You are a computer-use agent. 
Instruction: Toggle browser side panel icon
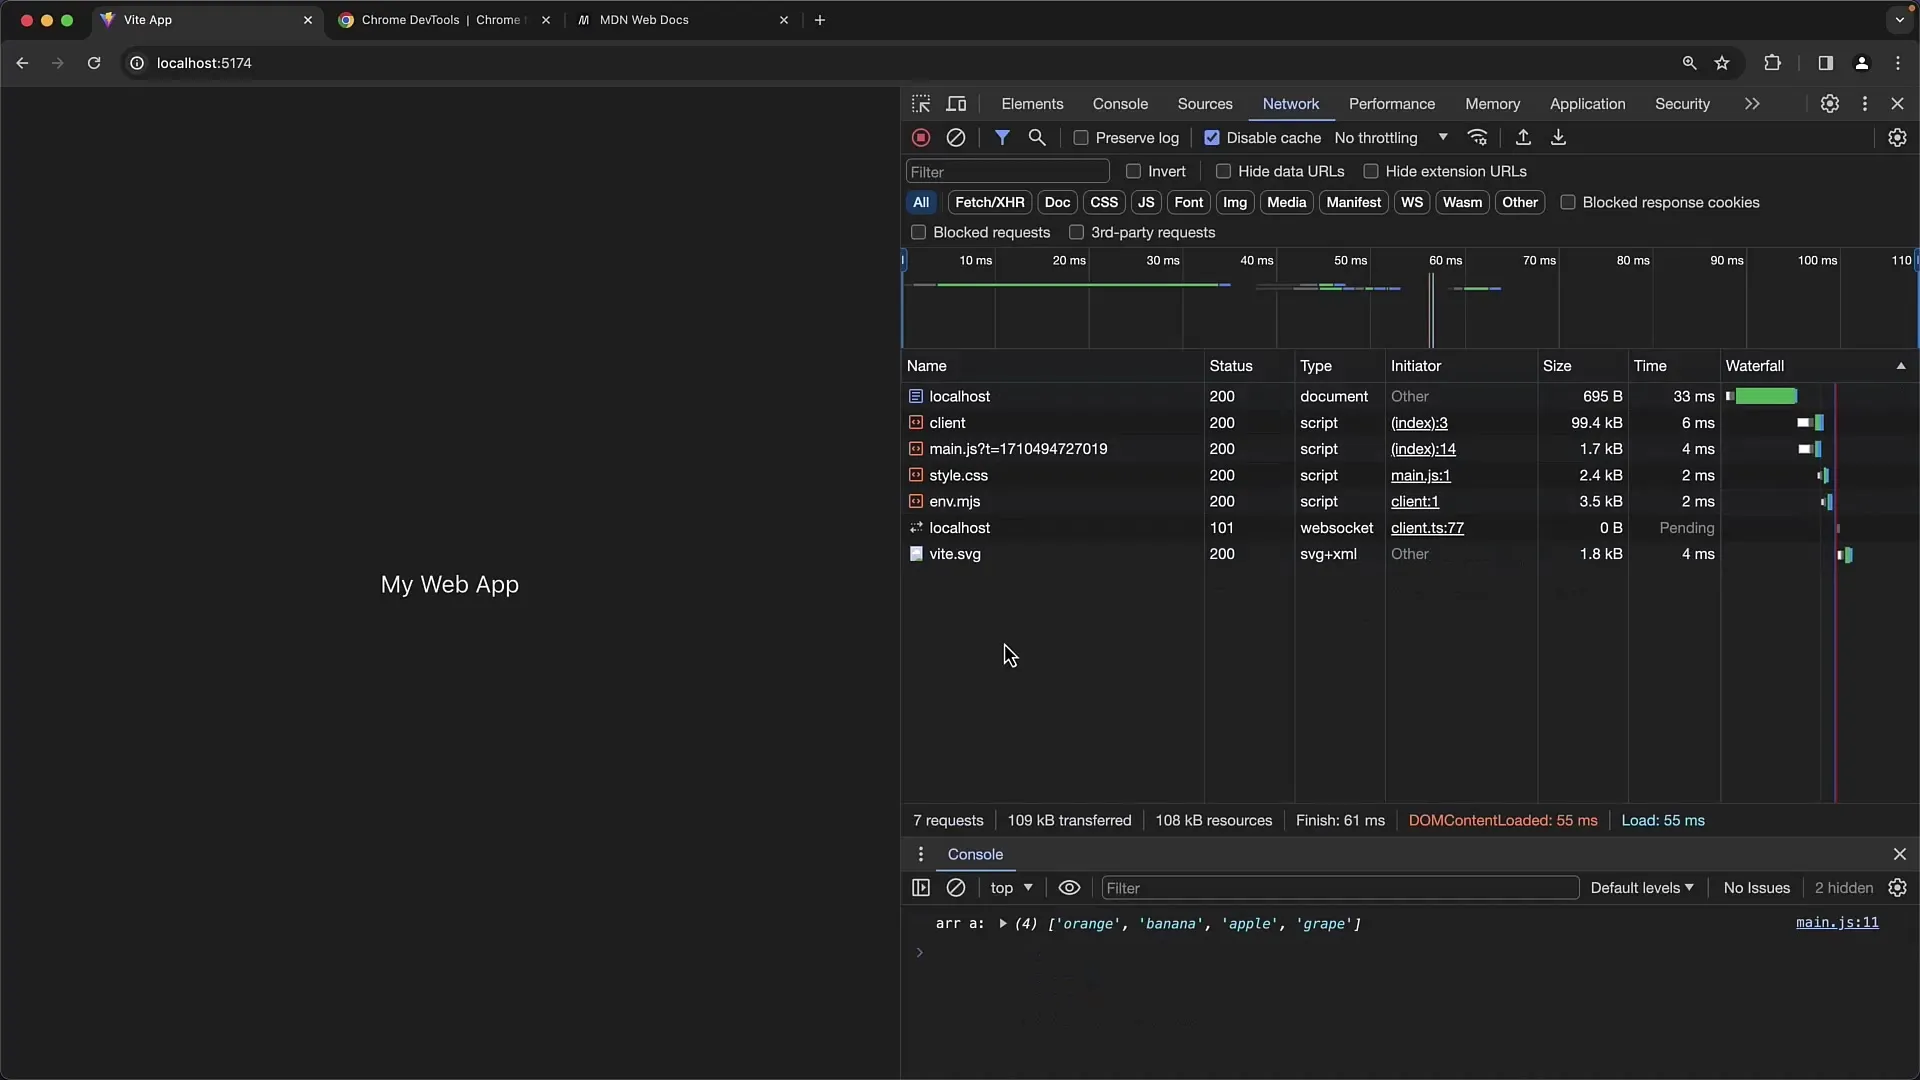pyautogui.click(x=1825, y=63)
